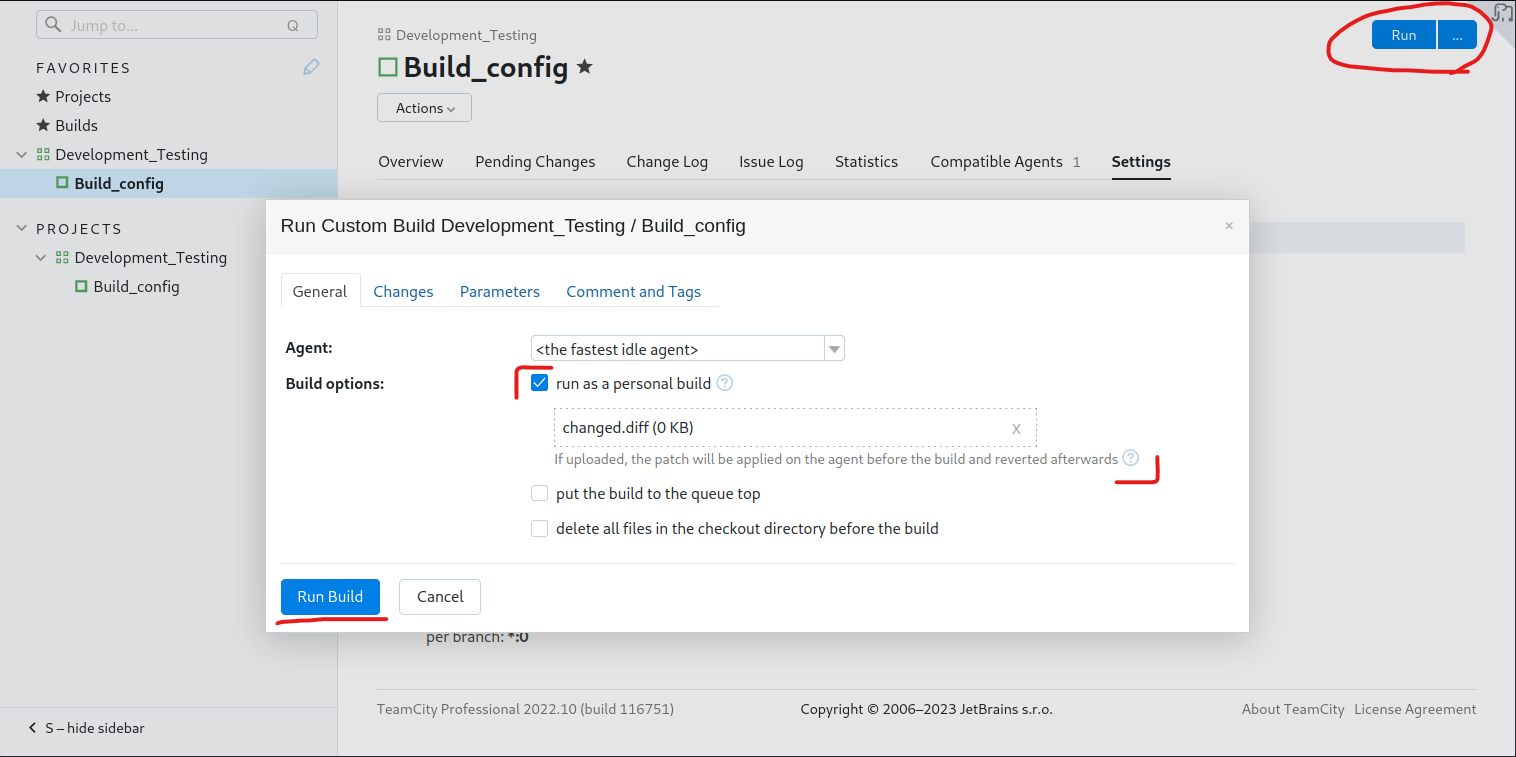The width and height of the screenshot is (1516, 757).
Task: Open the Agent selection dropdown
Action: click(833, 348)
